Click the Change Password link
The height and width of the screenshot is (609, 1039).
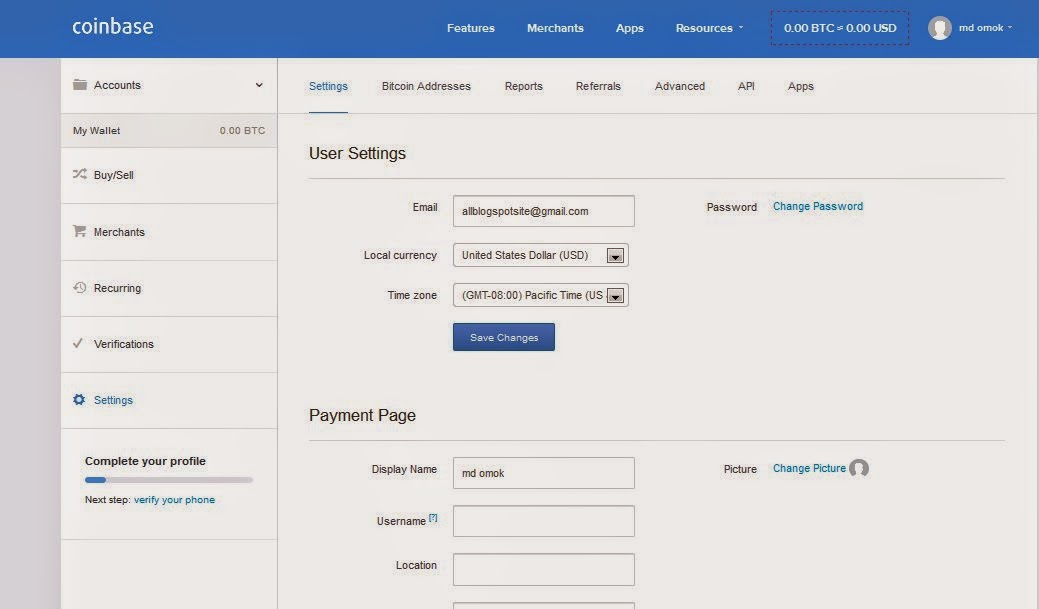[x=818, y=206]
